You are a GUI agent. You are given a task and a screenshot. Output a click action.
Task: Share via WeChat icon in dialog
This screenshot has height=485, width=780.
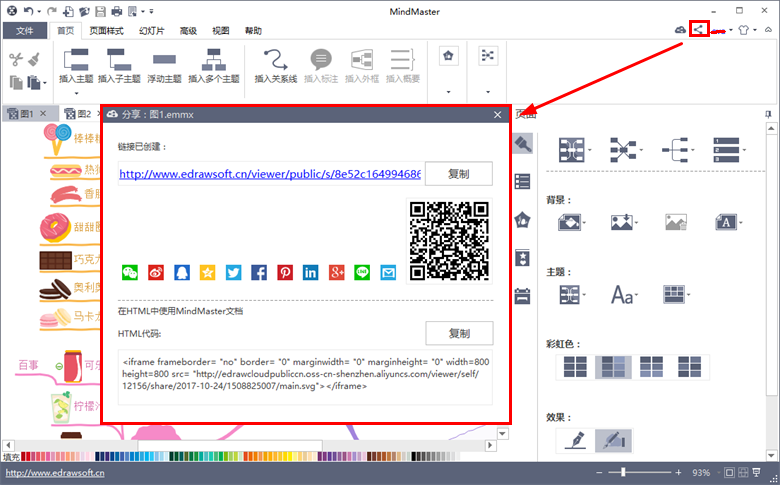point(130,273)
